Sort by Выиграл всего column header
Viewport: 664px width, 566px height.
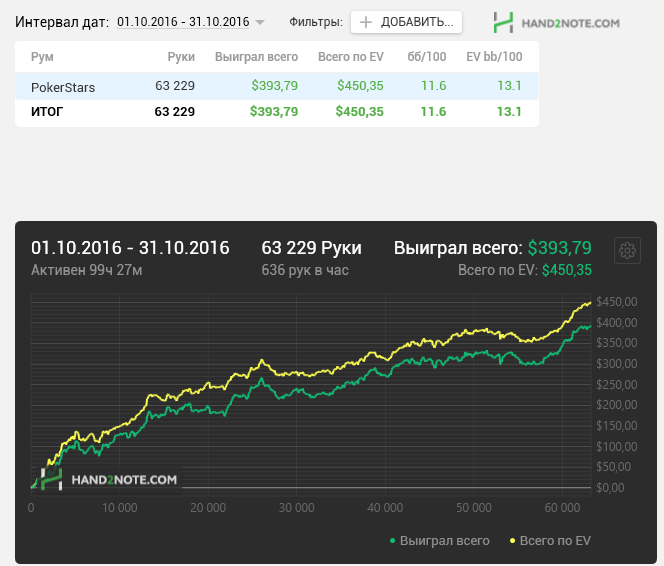pos(256,57)
